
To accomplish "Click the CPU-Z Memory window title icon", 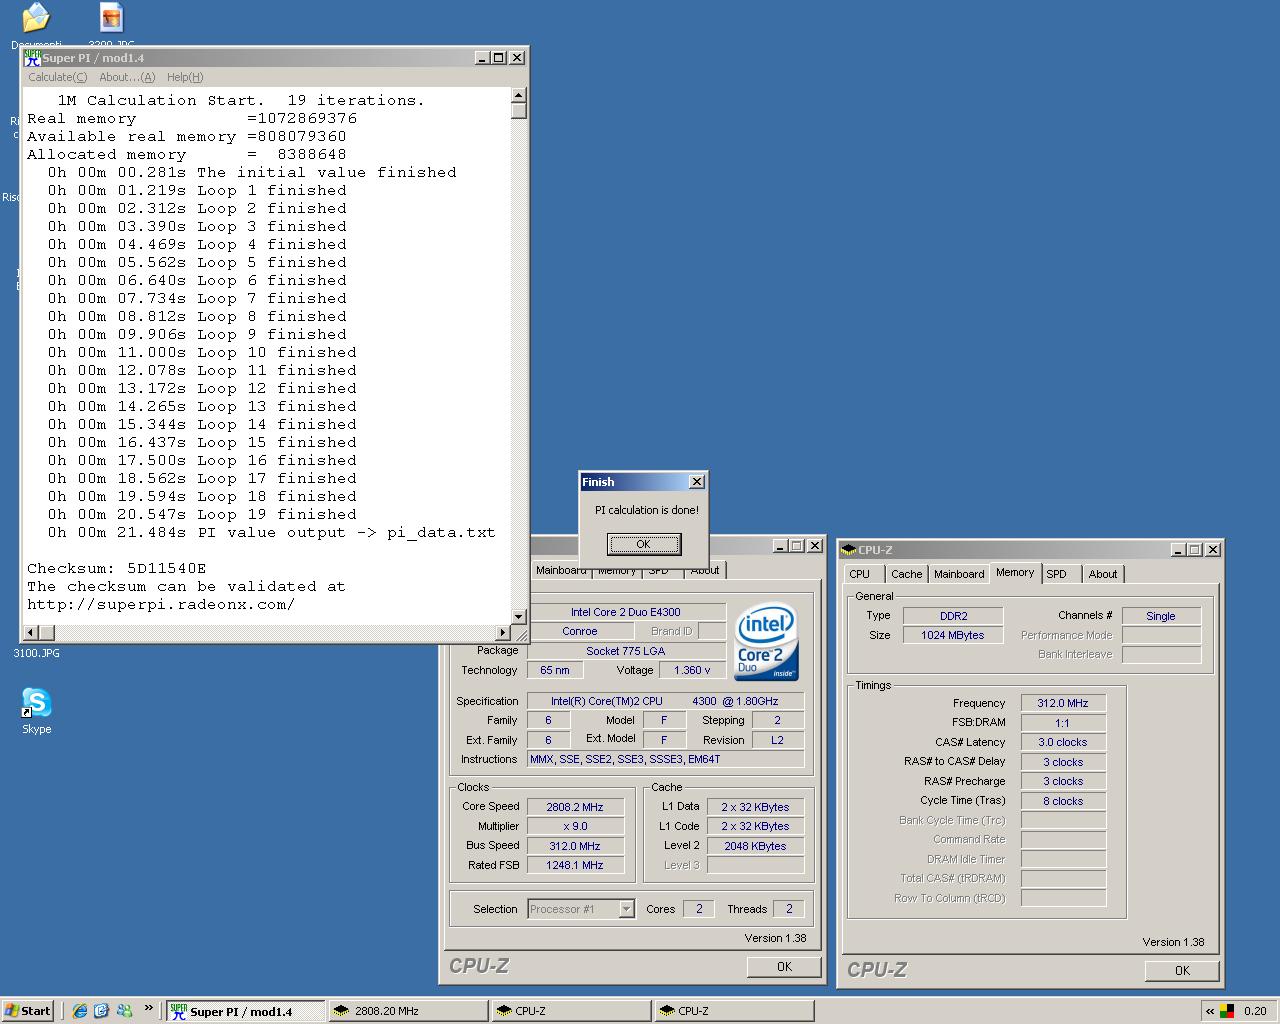I will (849, 550).
